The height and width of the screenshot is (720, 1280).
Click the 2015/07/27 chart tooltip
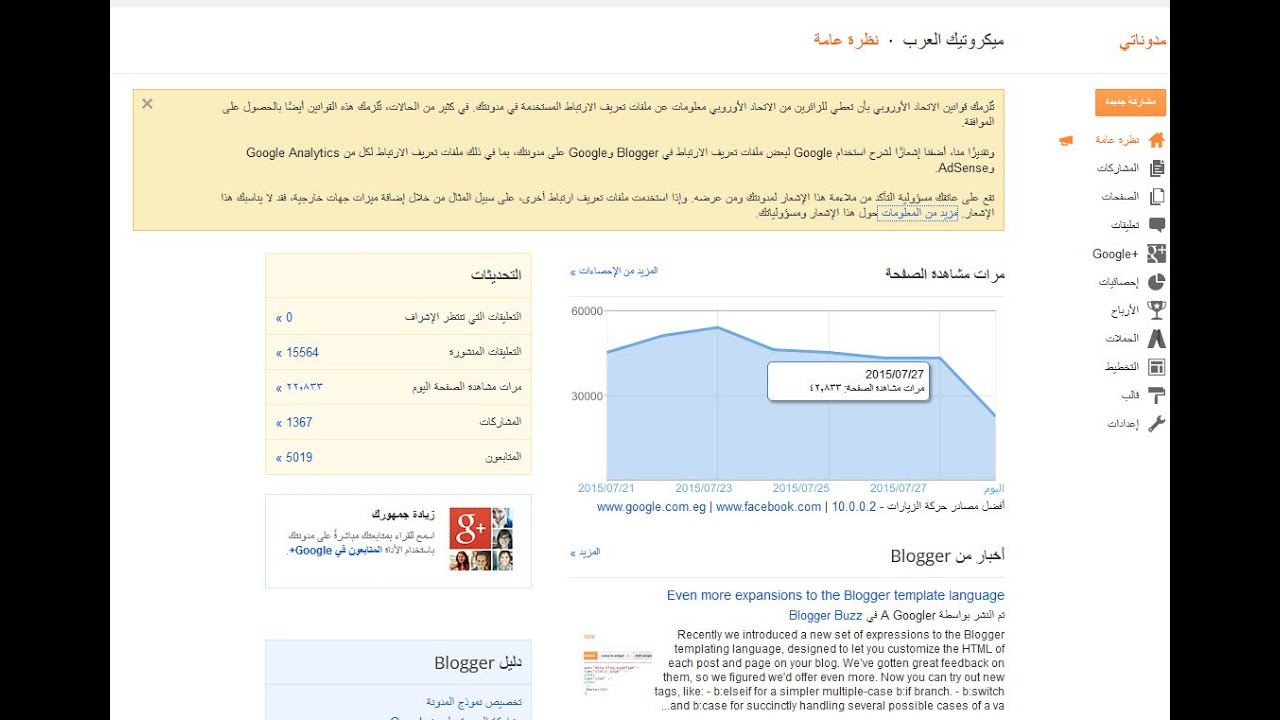point(849,381)
